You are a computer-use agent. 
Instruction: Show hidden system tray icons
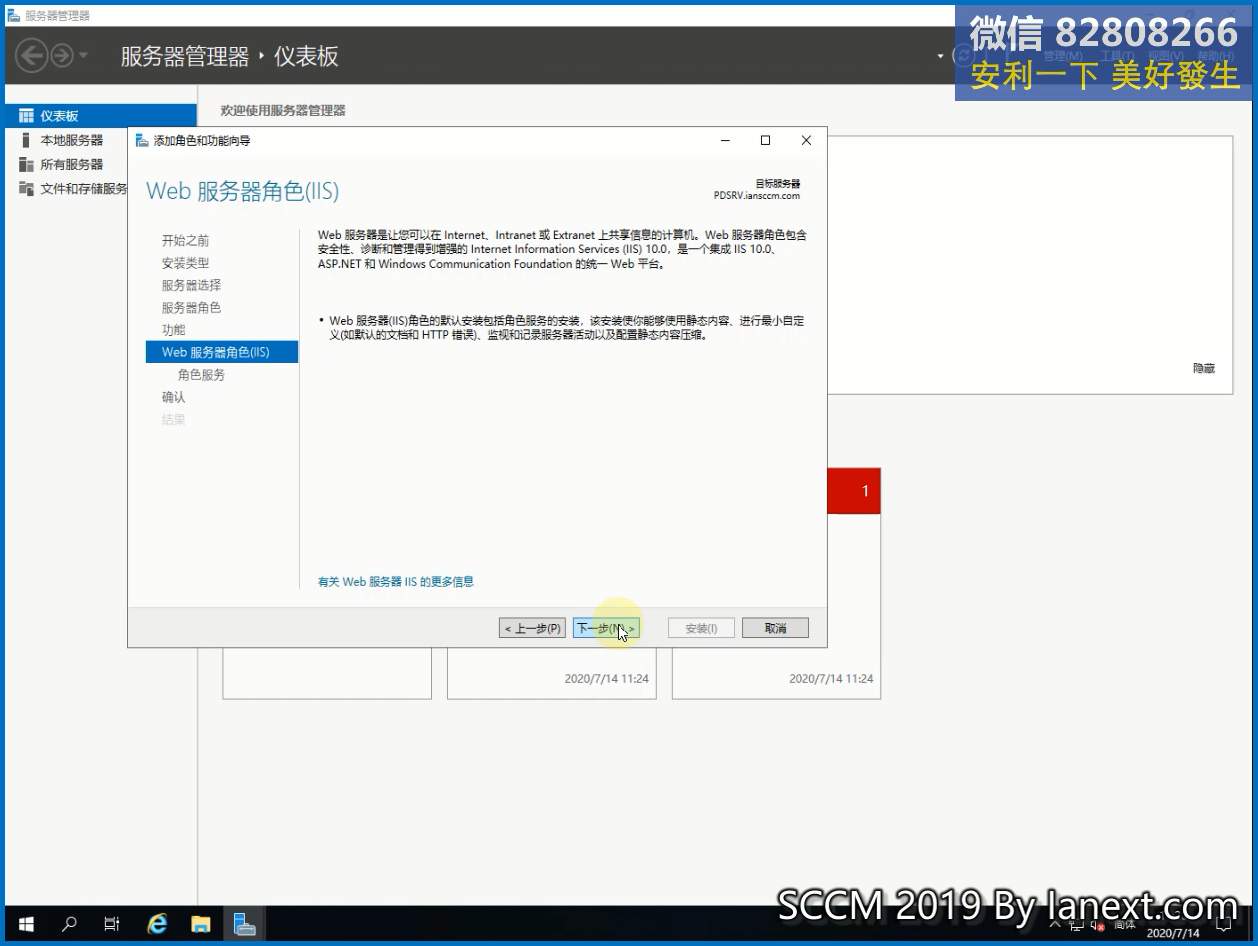tap(1056, 925)
